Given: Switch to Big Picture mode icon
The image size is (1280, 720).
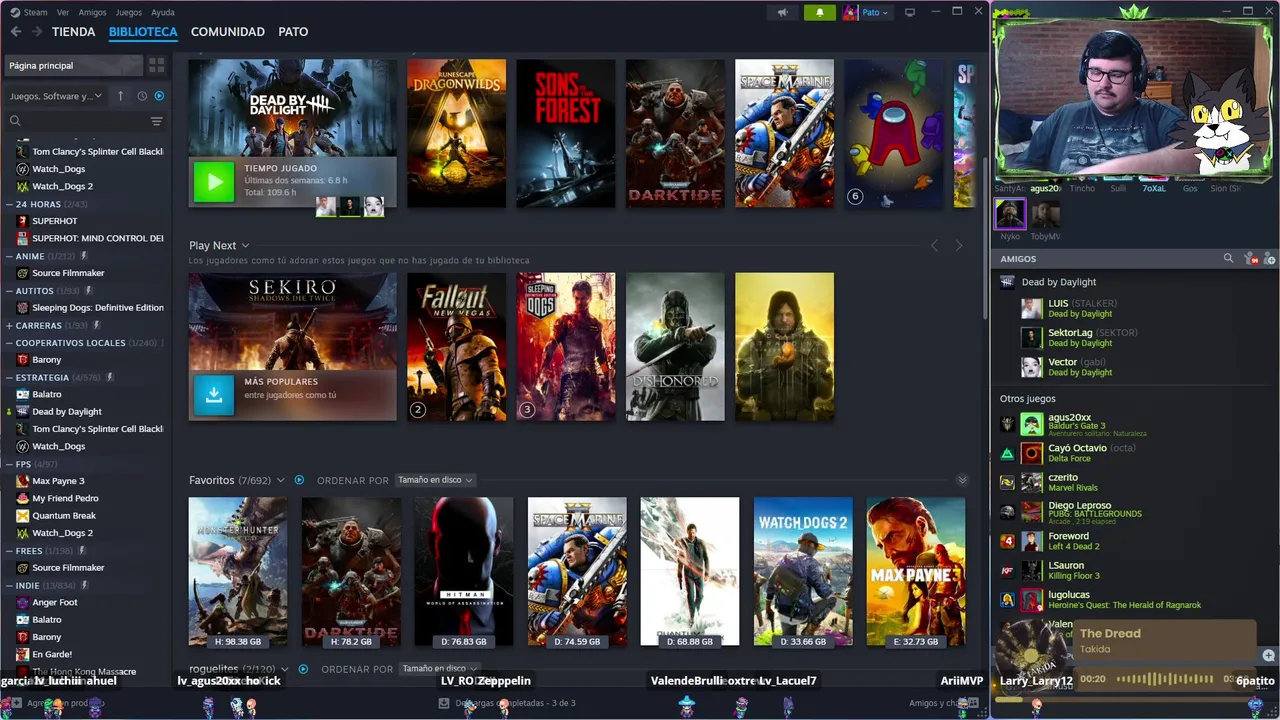Looking at the screenshot, I should (x=909, y=12).
